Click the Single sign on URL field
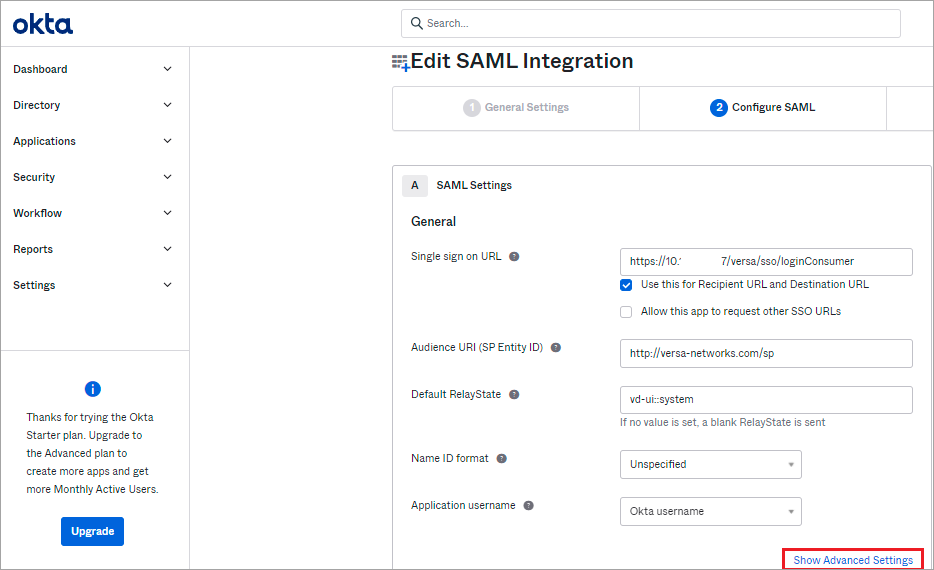This screenshot has width=934, height=570. [766, 262]
